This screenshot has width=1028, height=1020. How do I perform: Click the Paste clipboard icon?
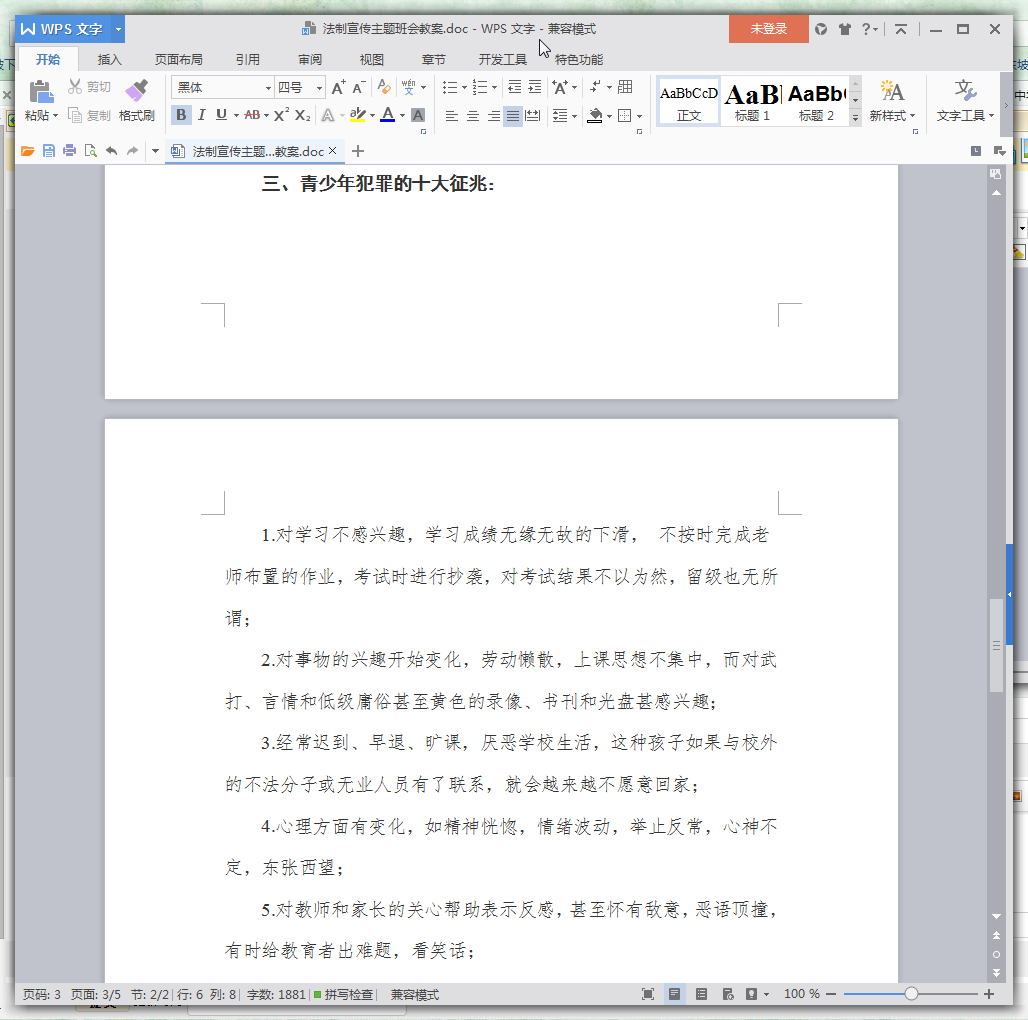click(41, 91)
